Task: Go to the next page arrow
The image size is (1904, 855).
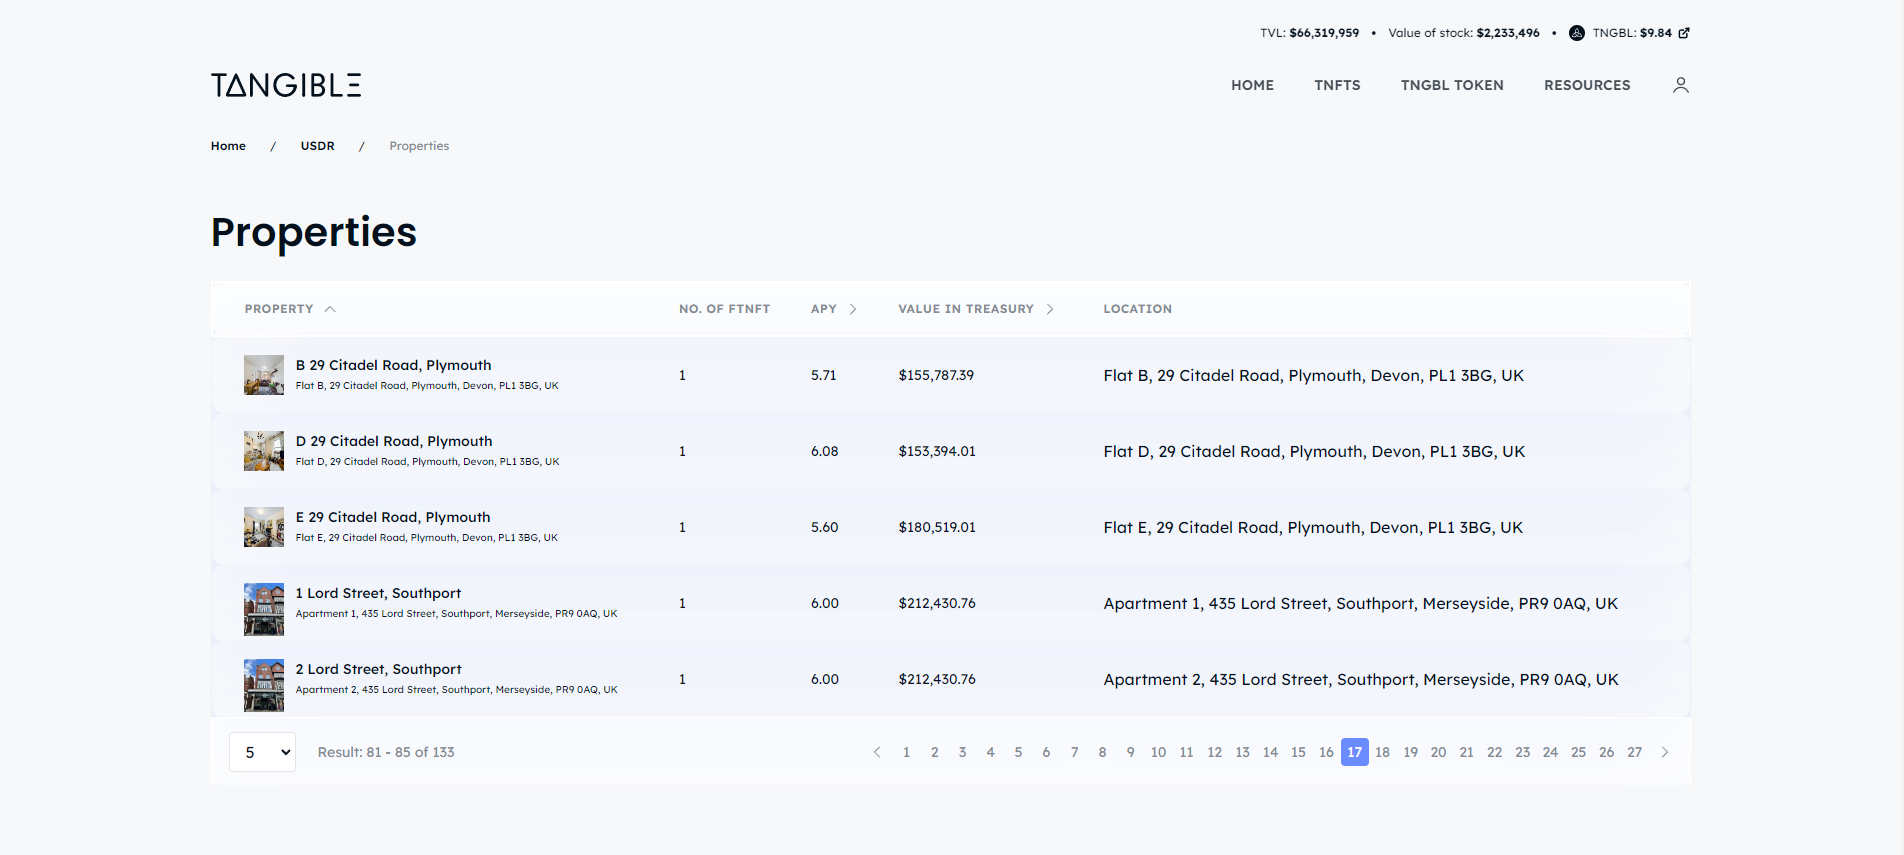Action: (x=1665, y=752)
